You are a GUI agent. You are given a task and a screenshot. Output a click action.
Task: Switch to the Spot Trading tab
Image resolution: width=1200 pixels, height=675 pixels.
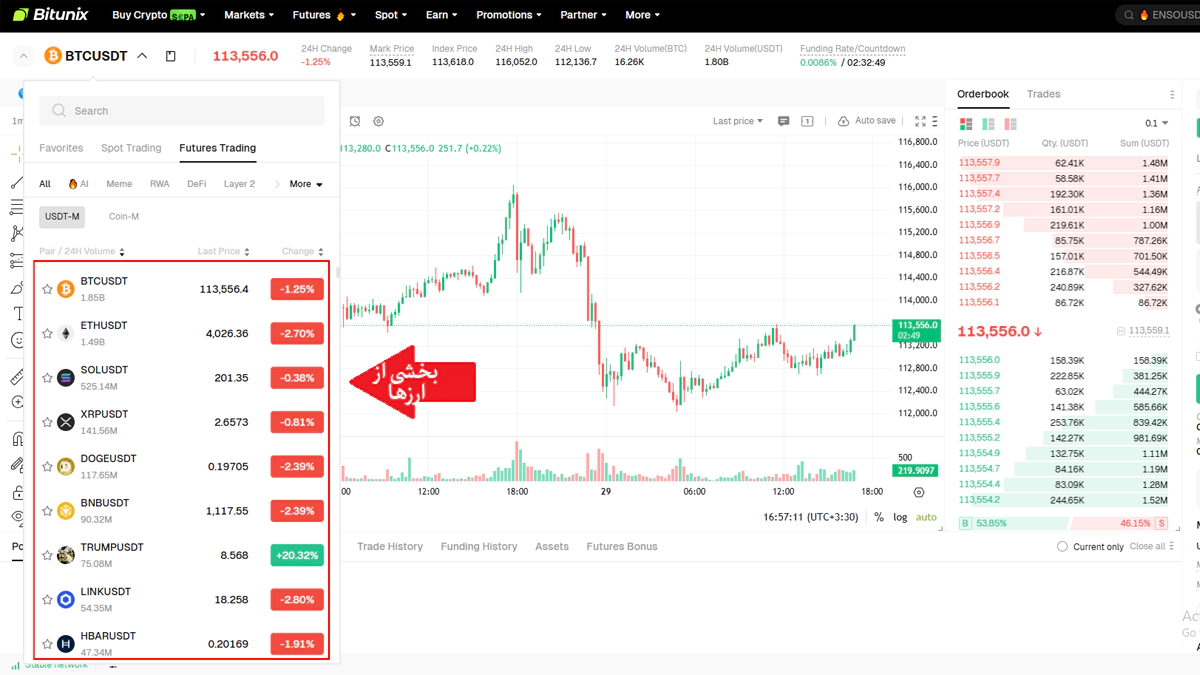tap(131, 148)
